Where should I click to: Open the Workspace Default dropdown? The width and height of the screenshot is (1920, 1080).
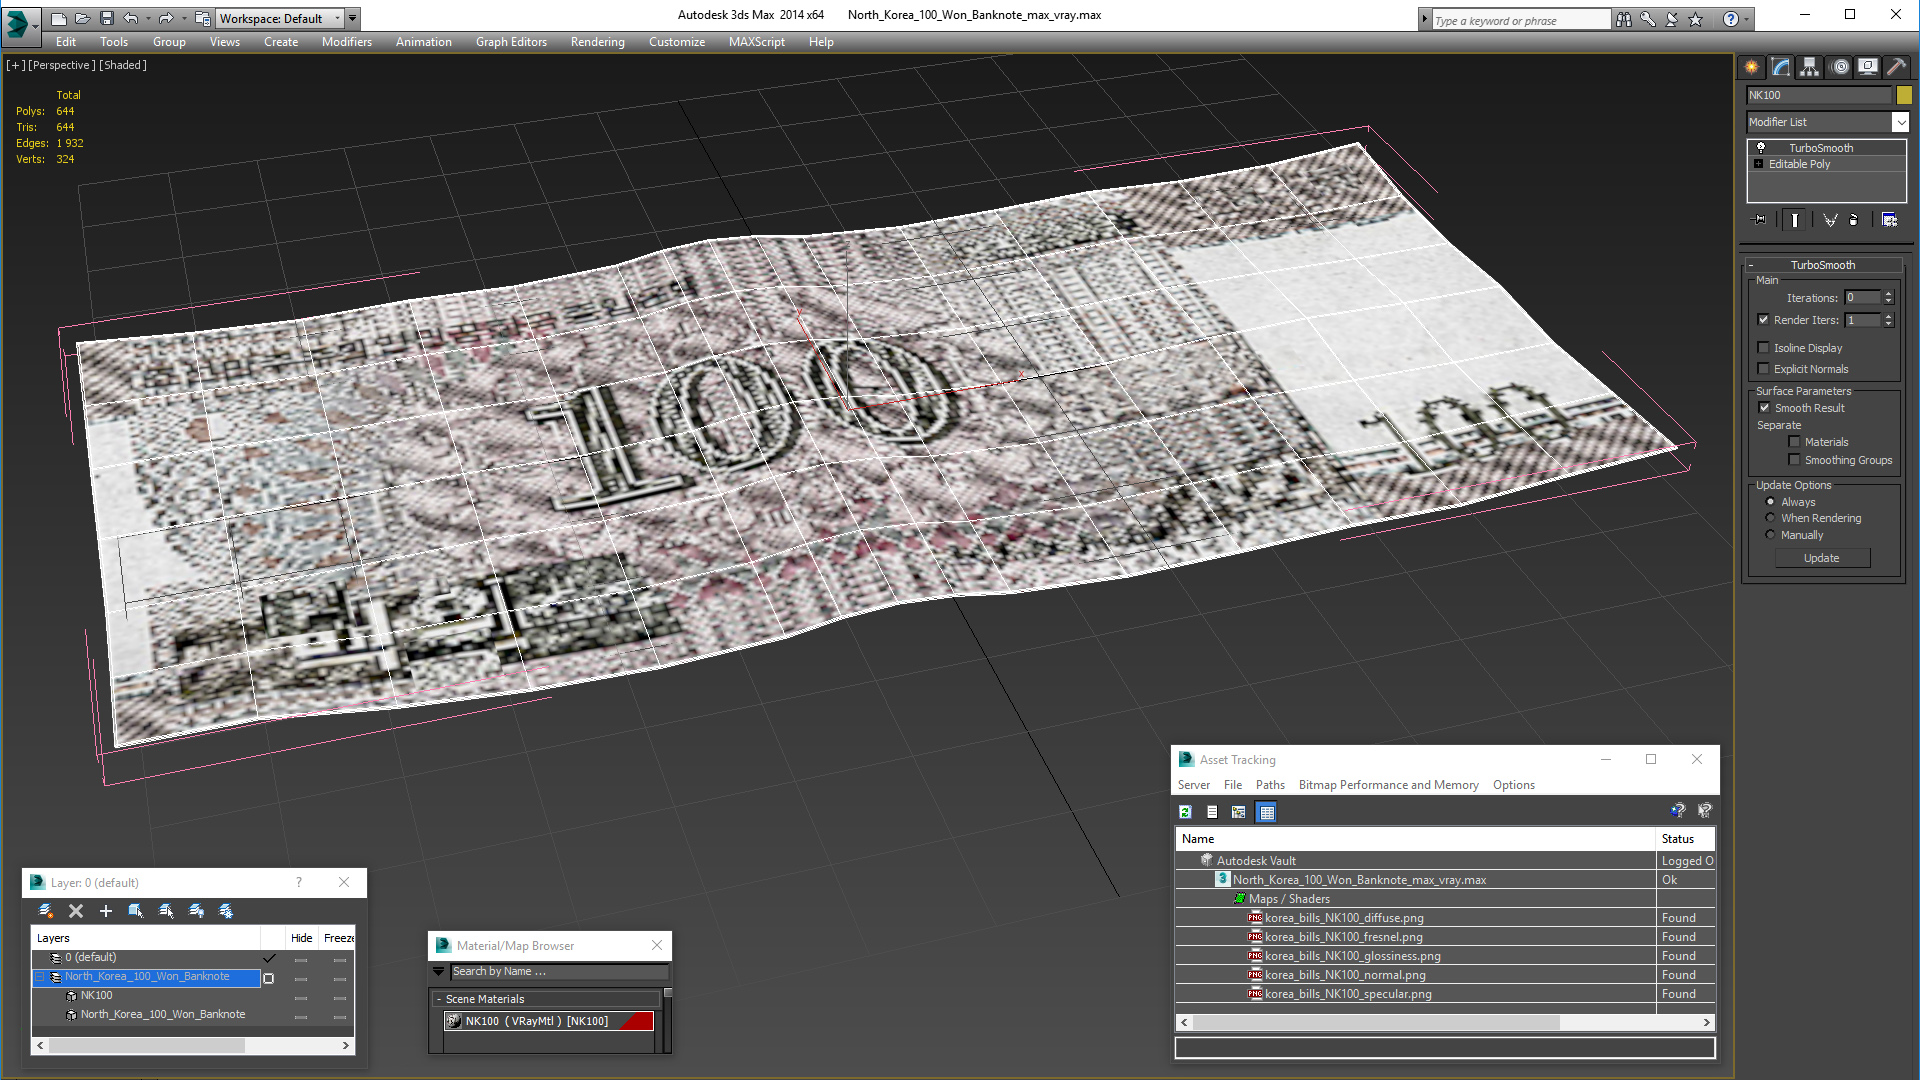[x=337, y=18]
